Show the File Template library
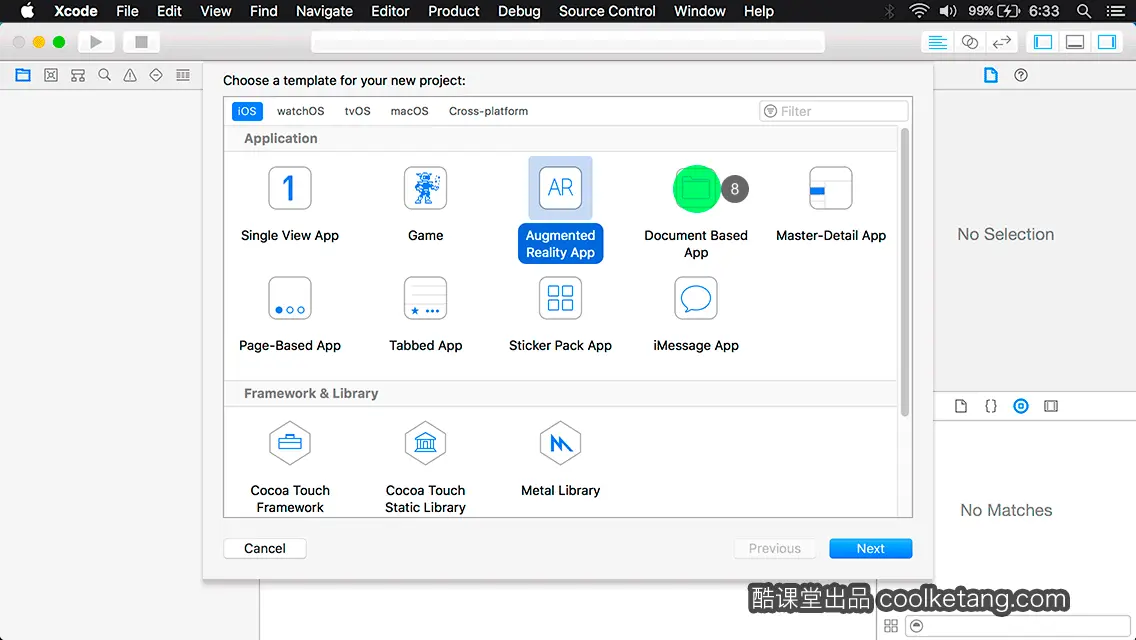This screenshot has width=1136, height=640. pos(961,406)
